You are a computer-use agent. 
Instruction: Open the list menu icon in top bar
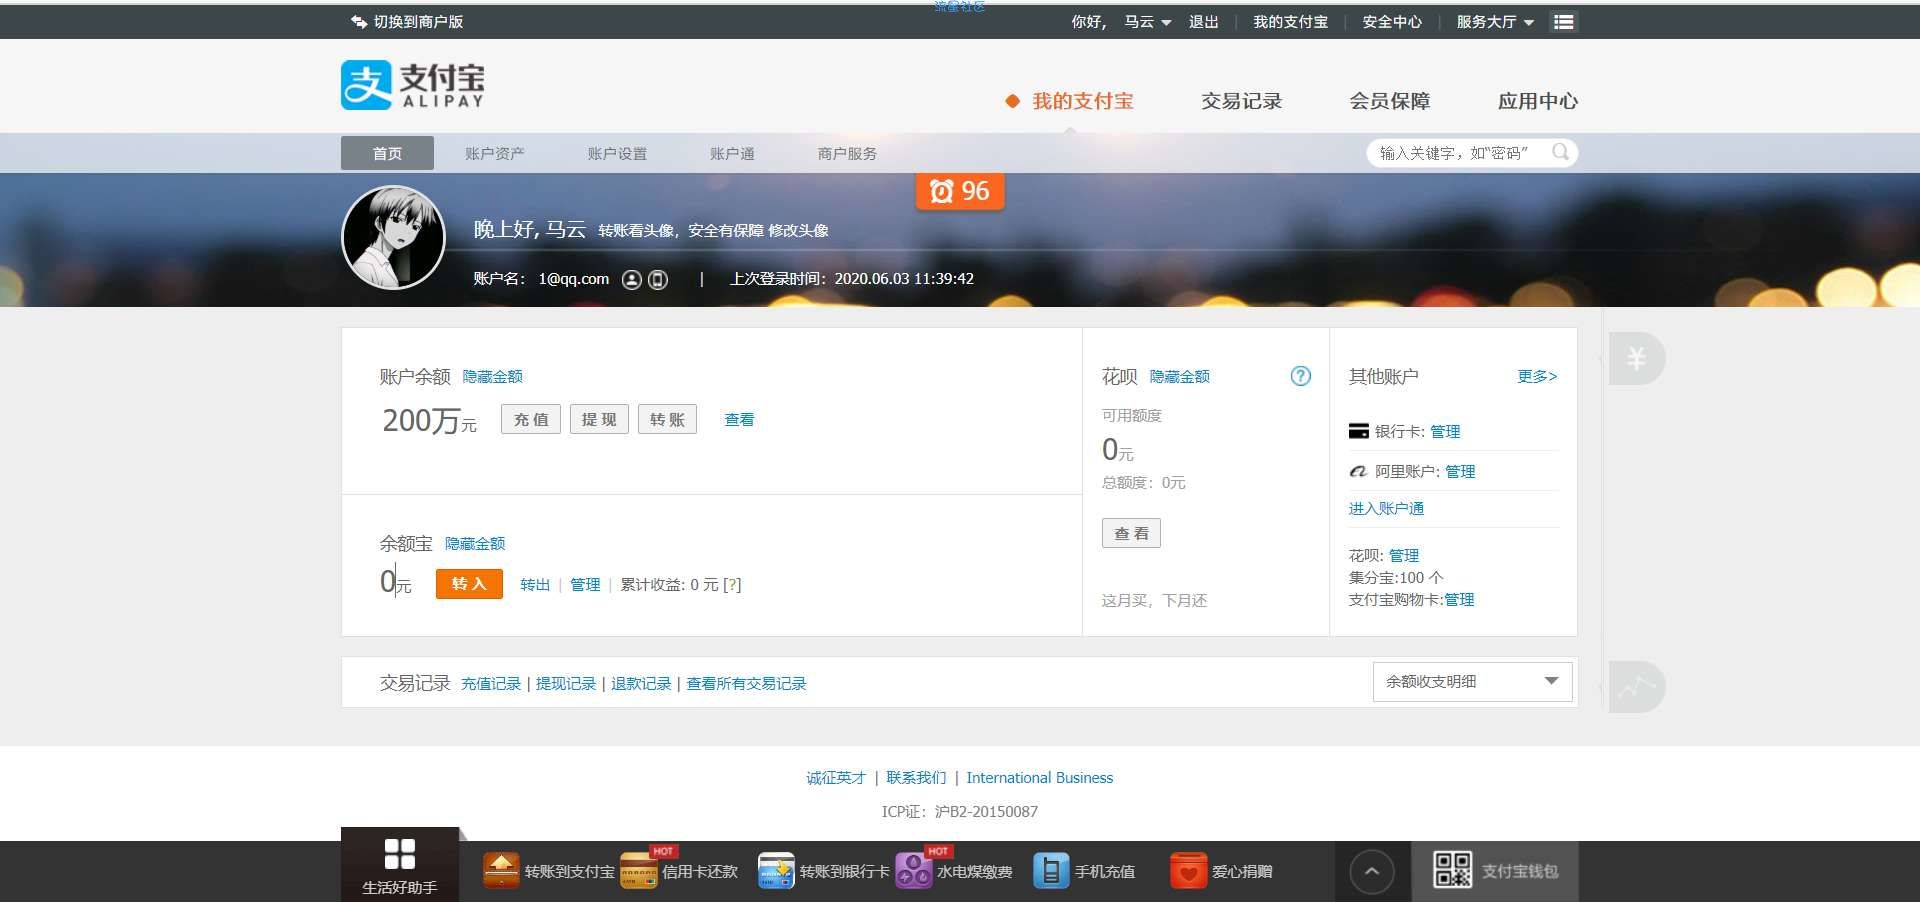[1564, 22]
